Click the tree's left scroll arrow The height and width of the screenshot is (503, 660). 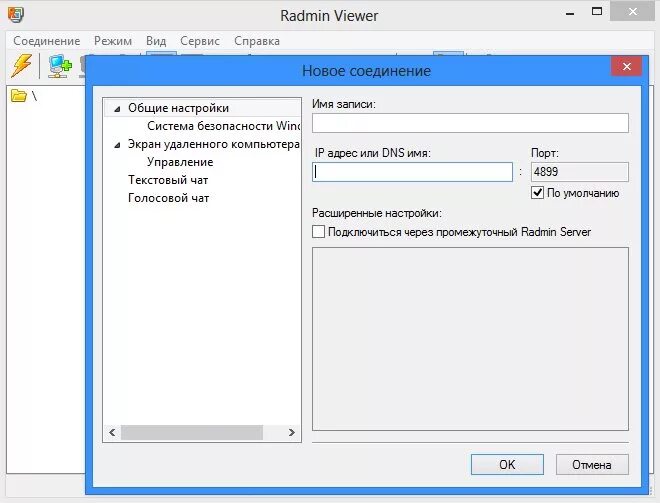coord(112,432)
